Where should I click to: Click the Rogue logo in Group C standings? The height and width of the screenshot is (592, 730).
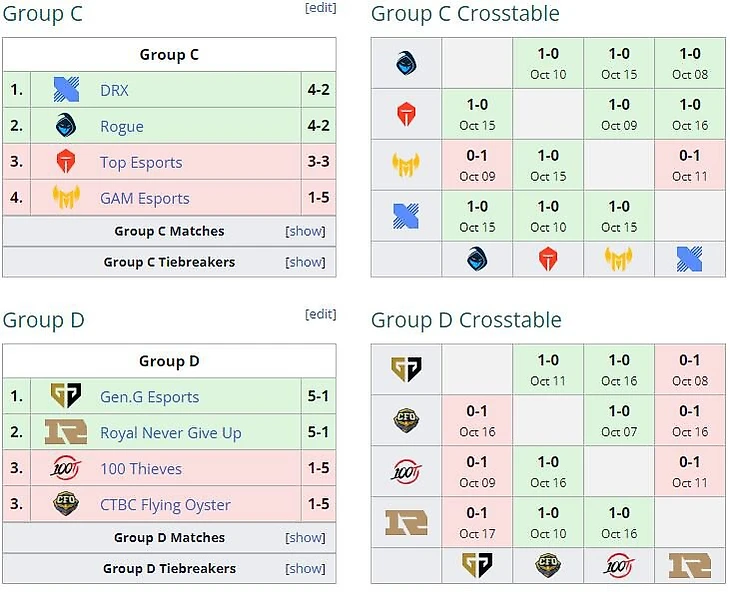click(66, 126)
